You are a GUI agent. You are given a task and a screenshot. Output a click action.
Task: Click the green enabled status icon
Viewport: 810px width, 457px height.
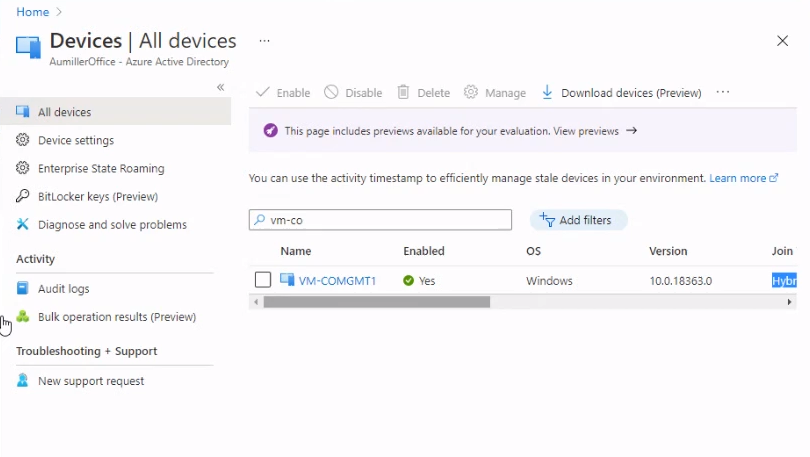[x=409, y=280]
